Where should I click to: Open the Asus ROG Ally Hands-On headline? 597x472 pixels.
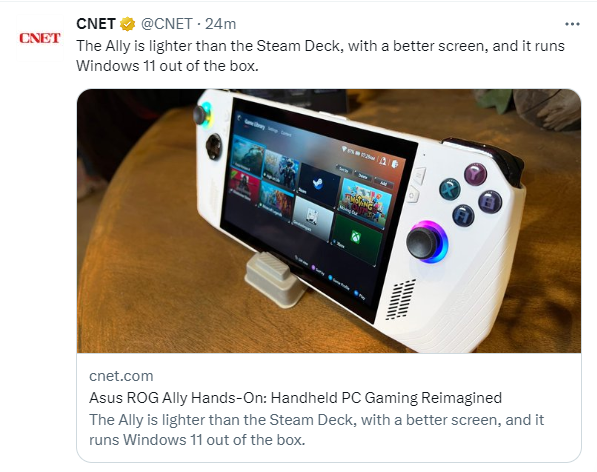(x=295, y=398)
